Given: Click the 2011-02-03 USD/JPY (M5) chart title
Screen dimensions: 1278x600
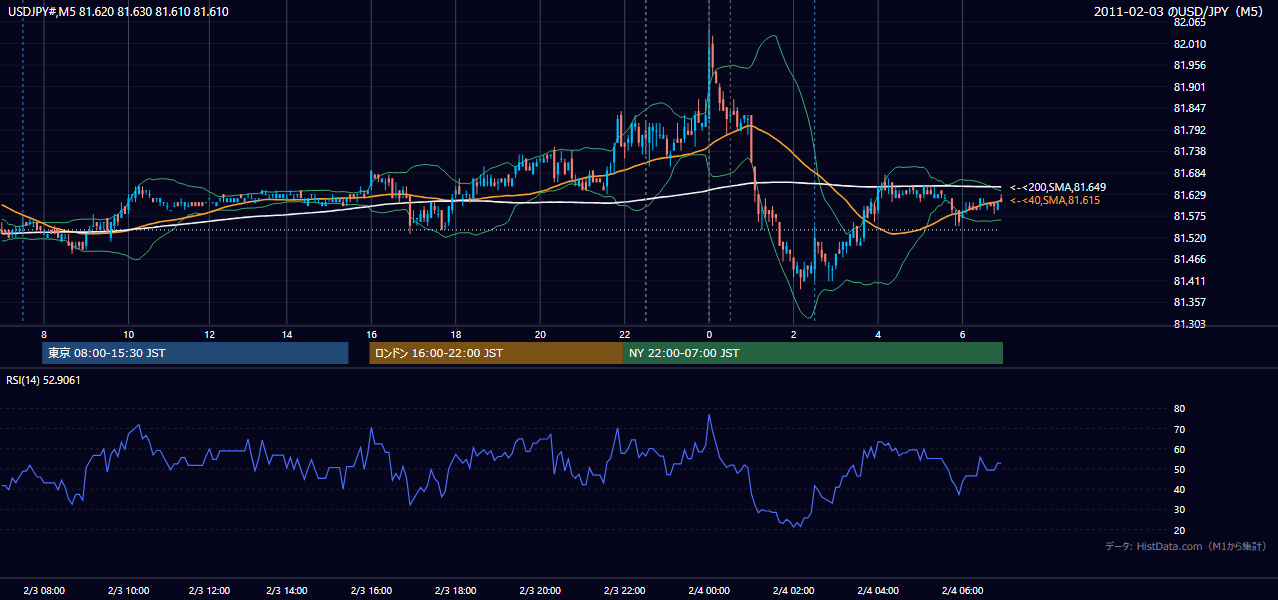Looking at the screenshot, I should tap(1180, 11).
